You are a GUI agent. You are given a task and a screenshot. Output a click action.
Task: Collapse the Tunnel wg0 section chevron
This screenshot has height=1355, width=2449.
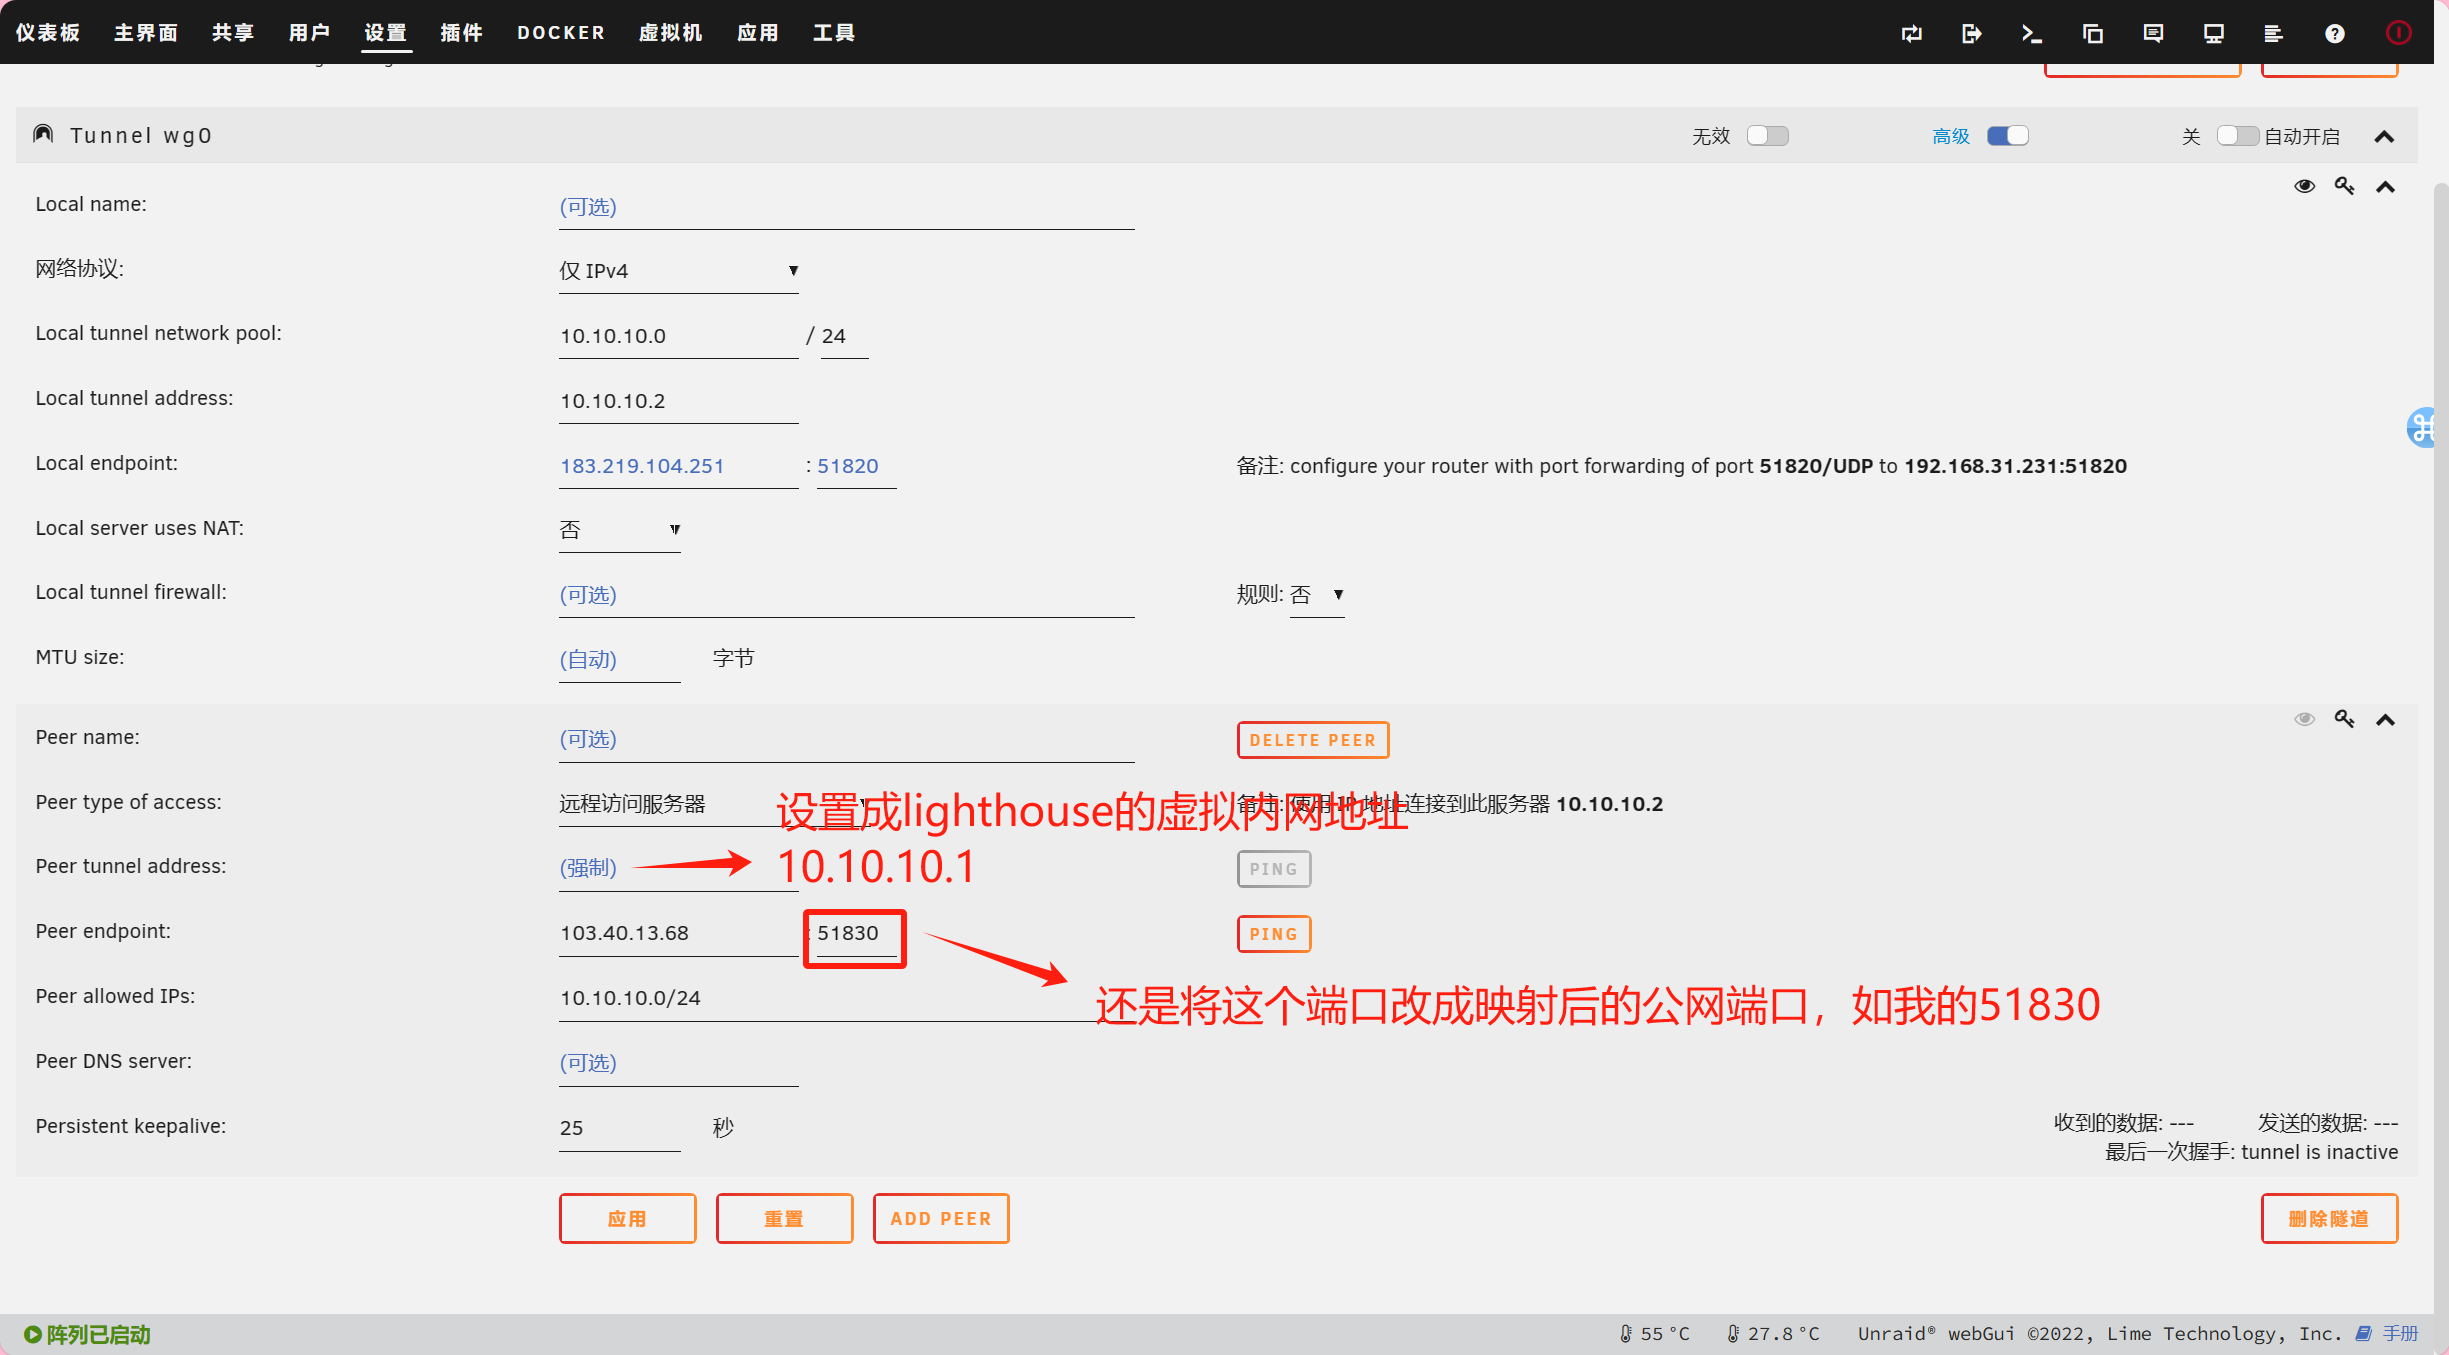pos(2384,137)
